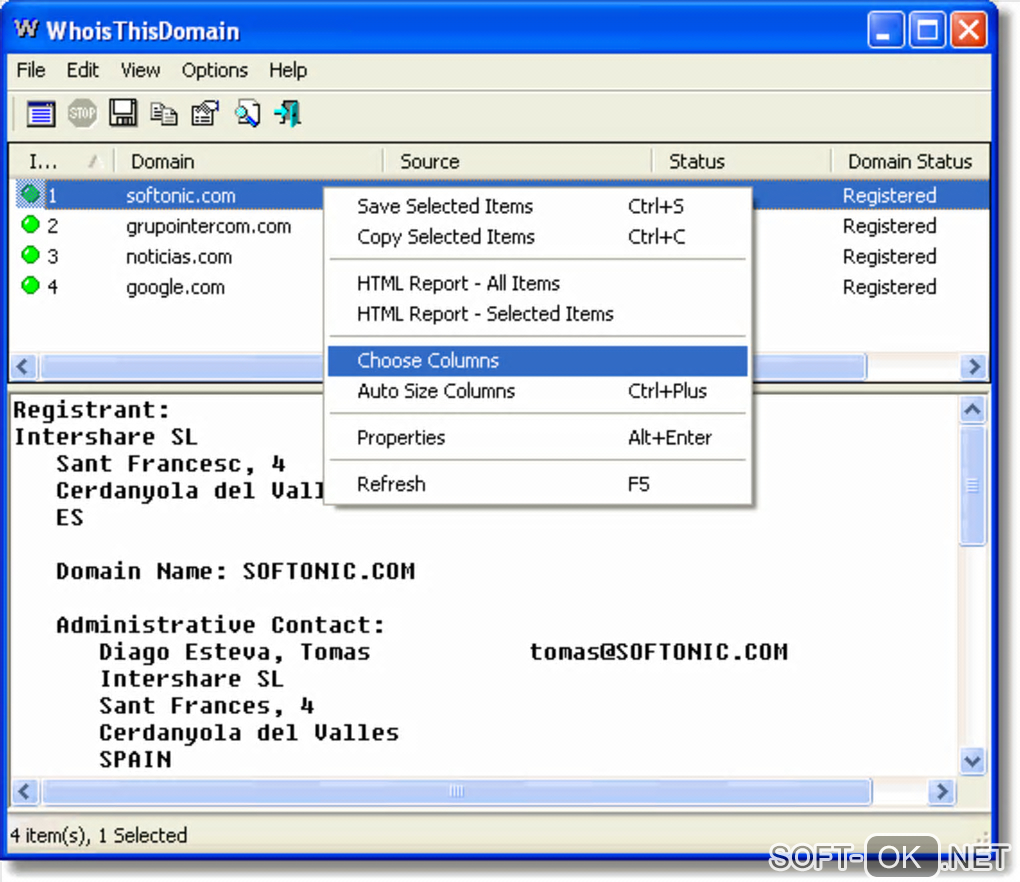This screenshot has height=882, width=1020.
Task: Click the domain list right scroll arrow
Action: [974, 366]
